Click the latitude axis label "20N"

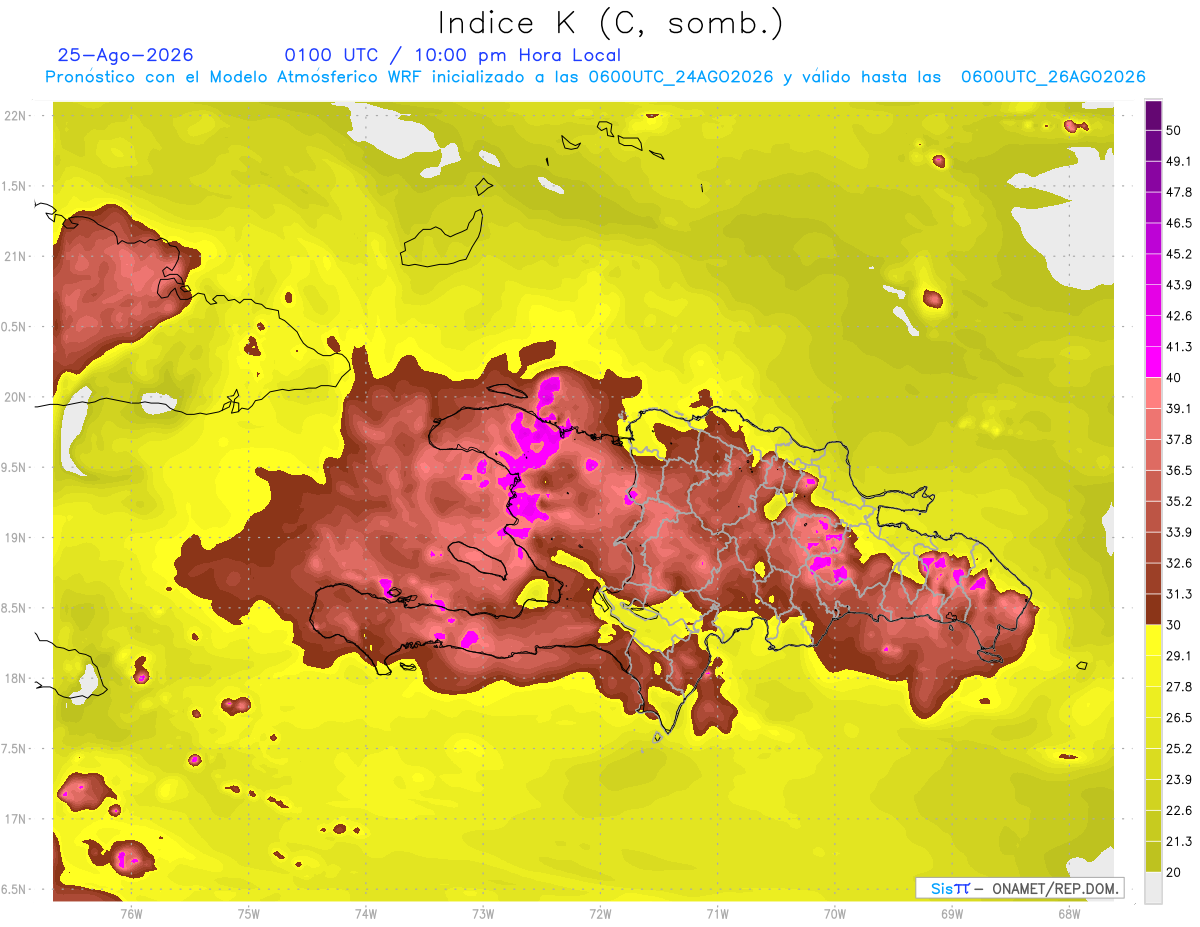click(17, 397)
